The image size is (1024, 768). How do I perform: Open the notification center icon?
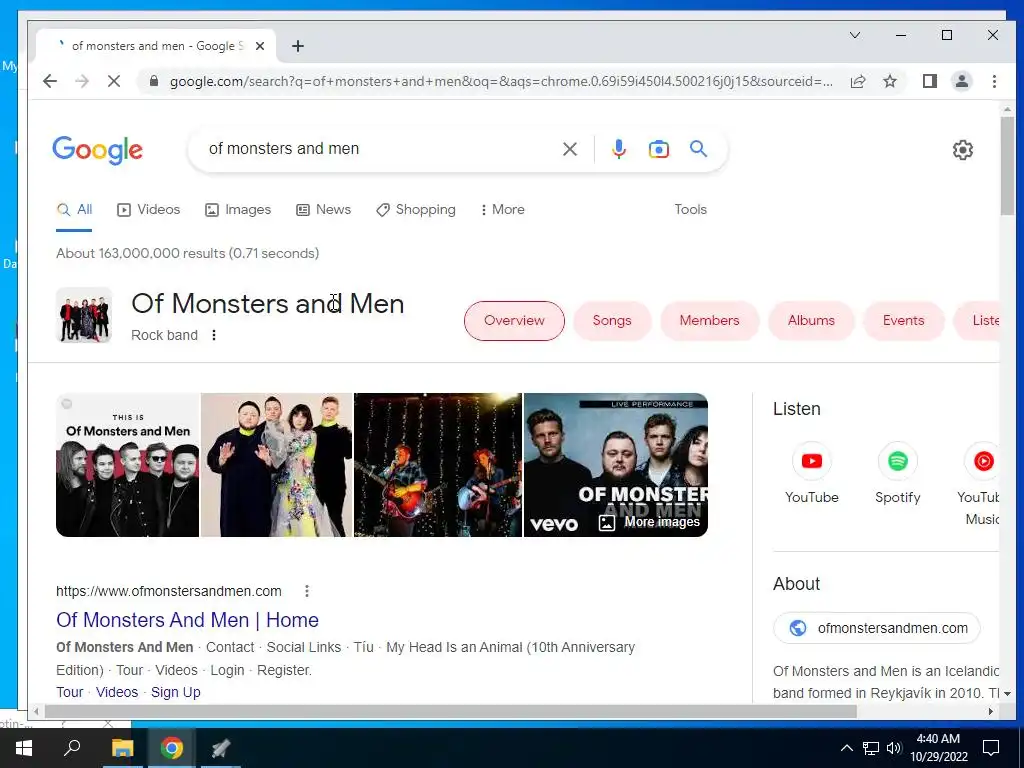[991, 748]
